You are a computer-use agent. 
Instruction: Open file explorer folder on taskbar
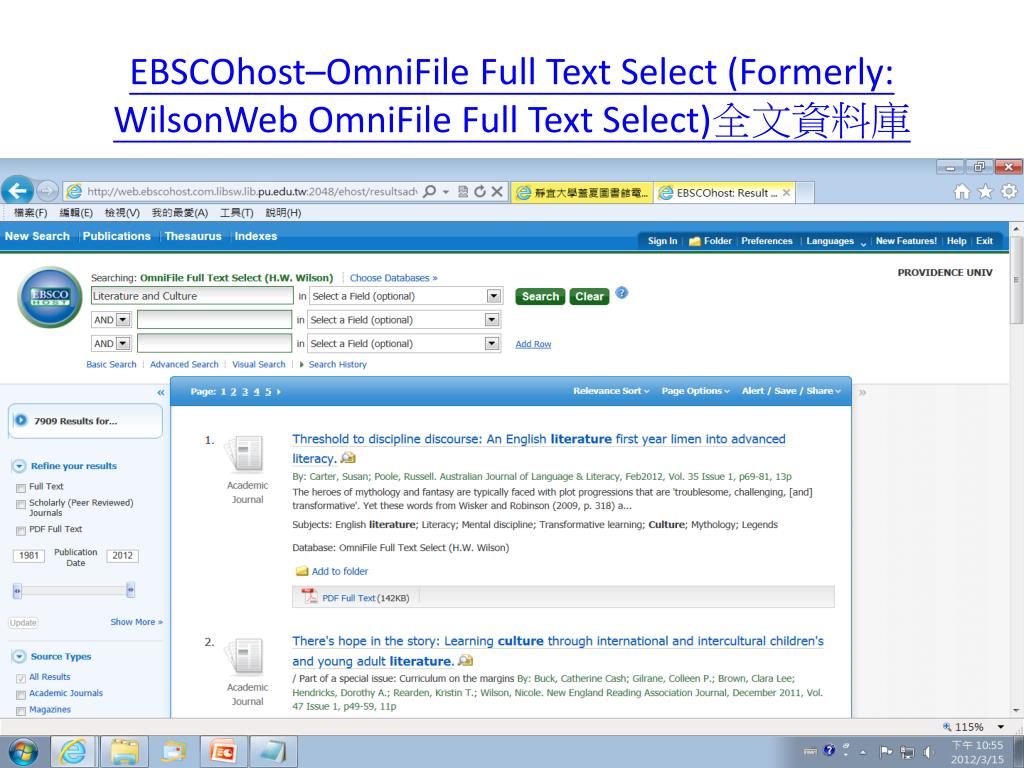point(123,752)
